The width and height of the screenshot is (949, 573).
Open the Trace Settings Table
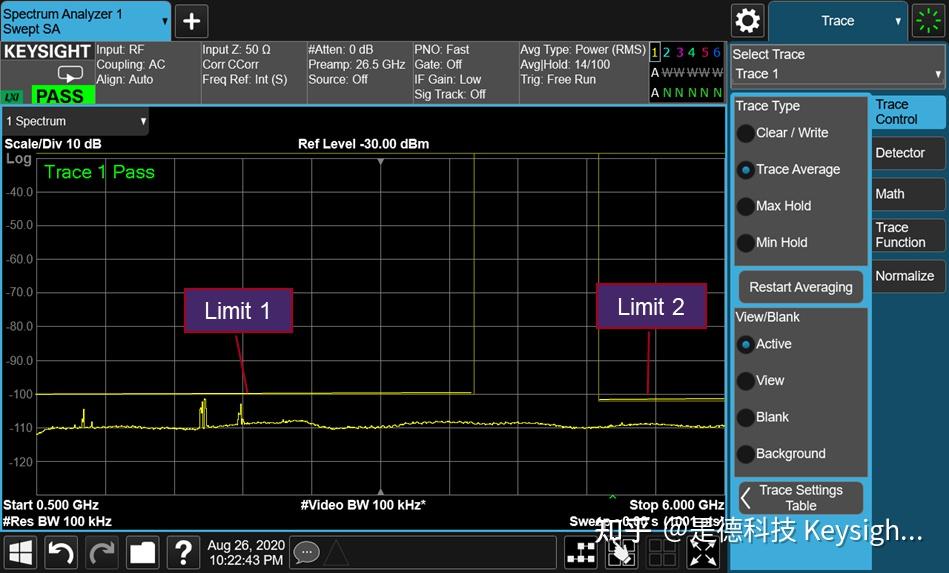(x=801, y=498)
